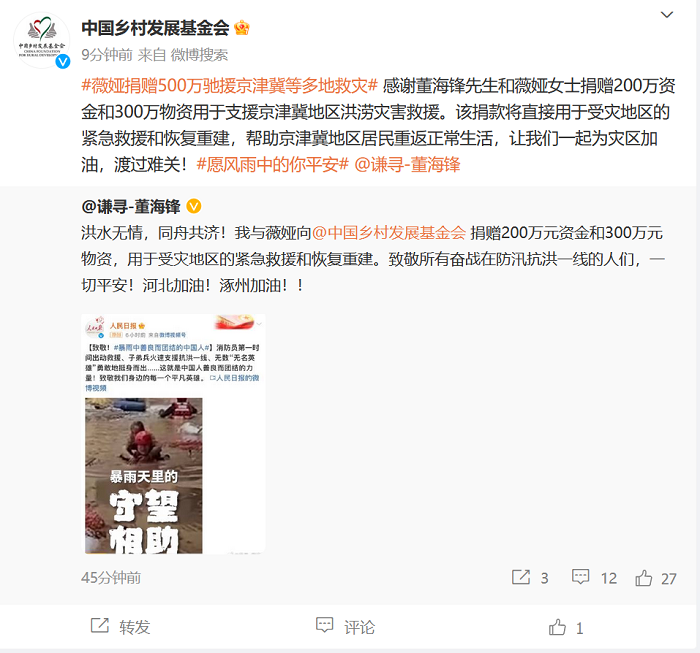Open quoted author @谦寻-董海锋 heading
Screen dimensions: 700x653
131,207
